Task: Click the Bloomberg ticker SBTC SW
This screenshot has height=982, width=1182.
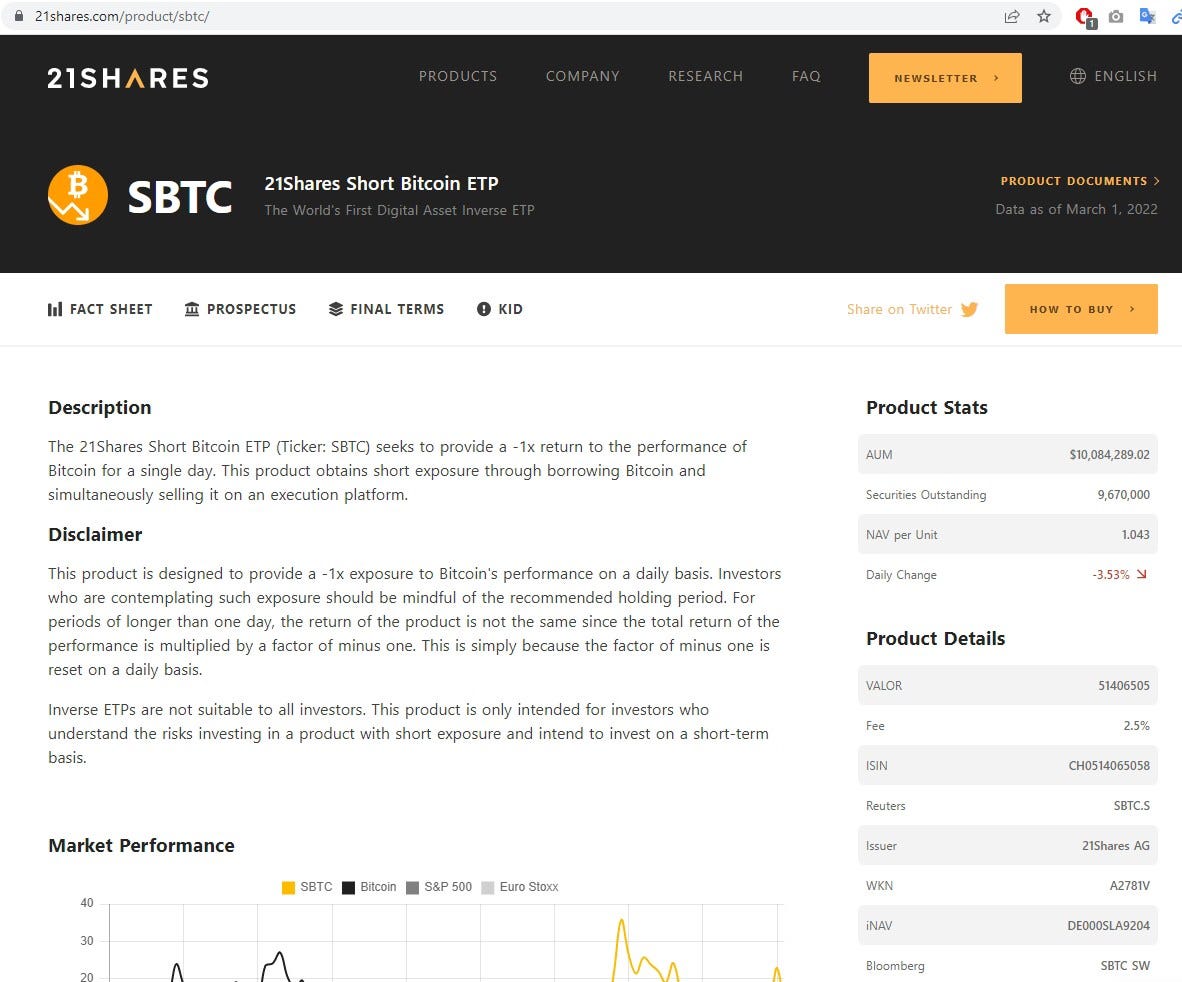Action: (1125, 965)
